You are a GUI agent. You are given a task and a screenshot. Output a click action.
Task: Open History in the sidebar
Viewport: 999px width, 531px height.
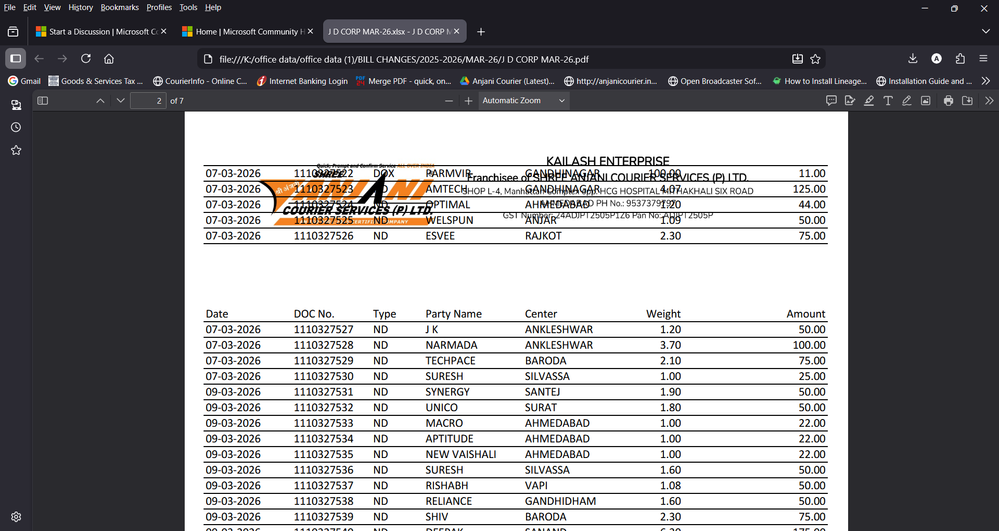click(x=16, y=127)
